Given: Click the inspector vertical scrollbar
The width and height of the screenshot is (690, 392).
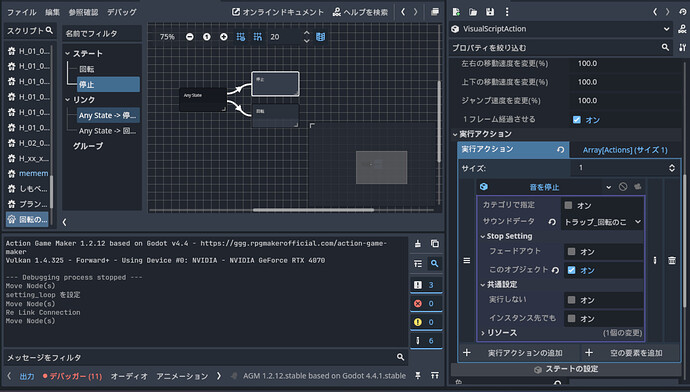Looking at the screenshot, I should coord(685,241).
